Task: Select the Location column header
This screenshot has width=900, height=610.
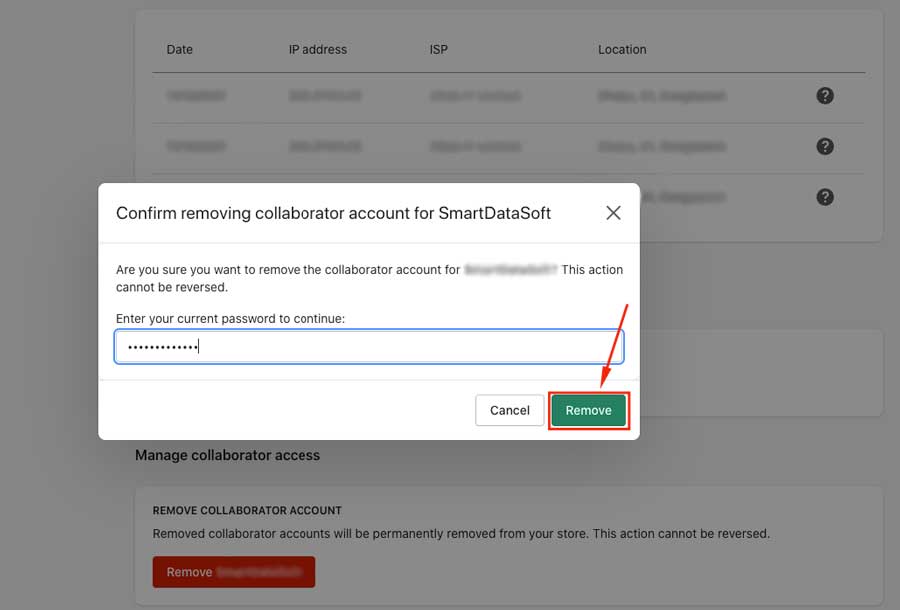Action: pyautogui.click(x=622, y=49)
